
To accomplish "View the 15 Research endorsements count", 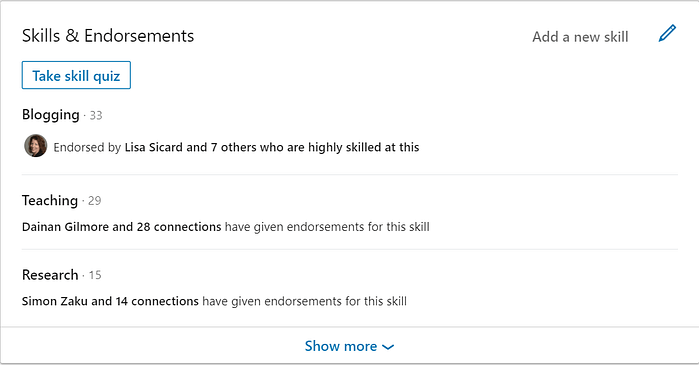I will (x=95, y=275).
